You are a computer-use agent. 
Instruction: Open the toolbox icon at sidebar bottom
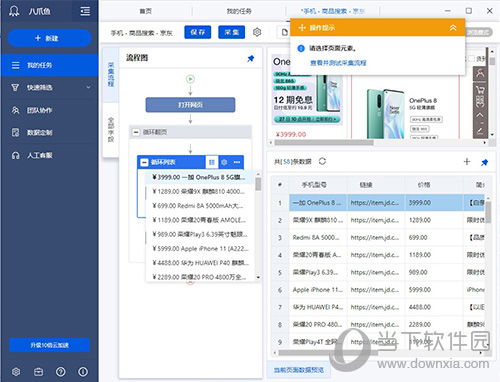point(38,371)
